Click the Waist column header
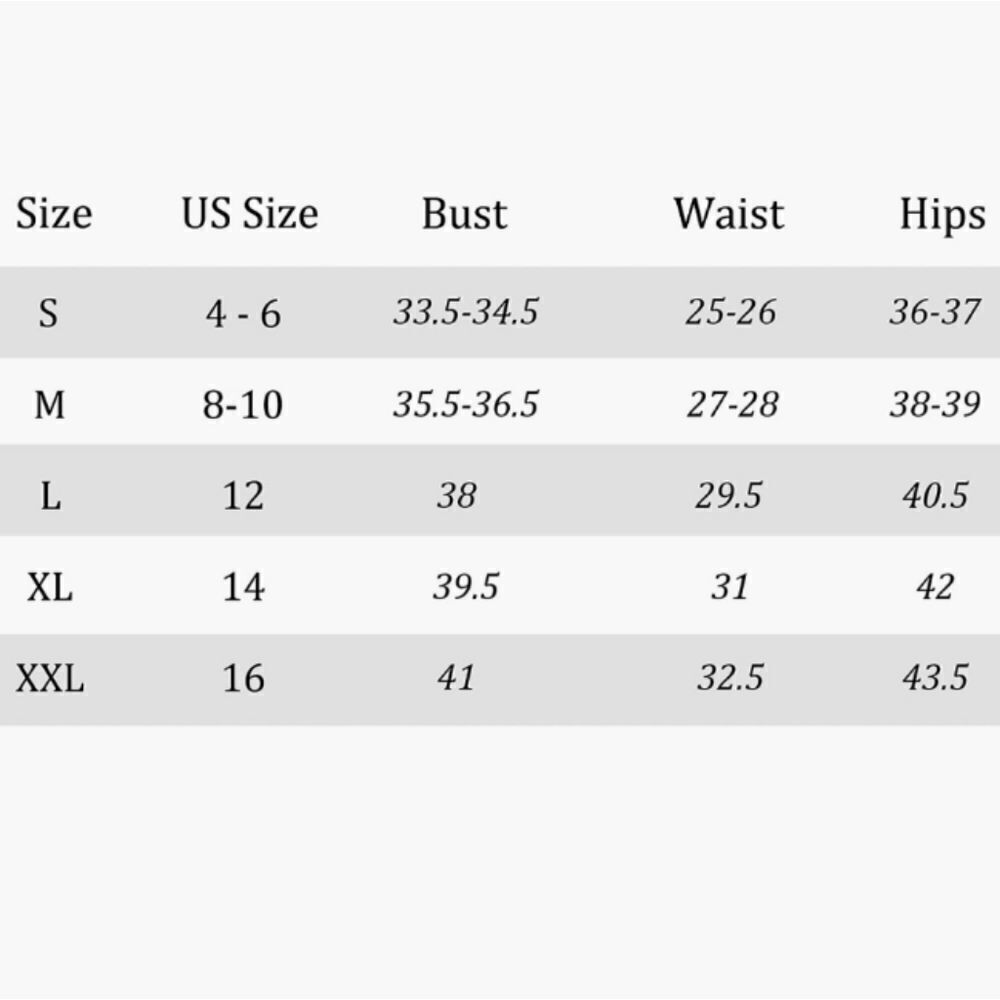1000x1000 pixels. 729,214
